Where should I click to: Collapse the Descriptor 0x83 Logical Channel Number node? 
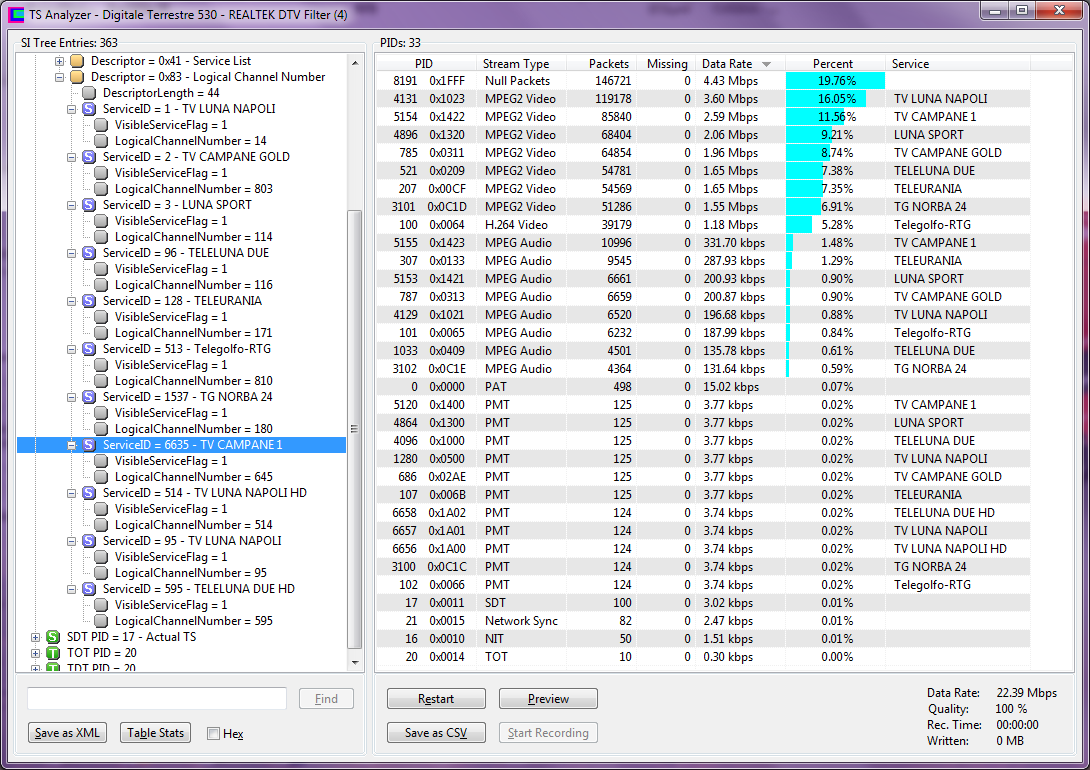[60, 77]
